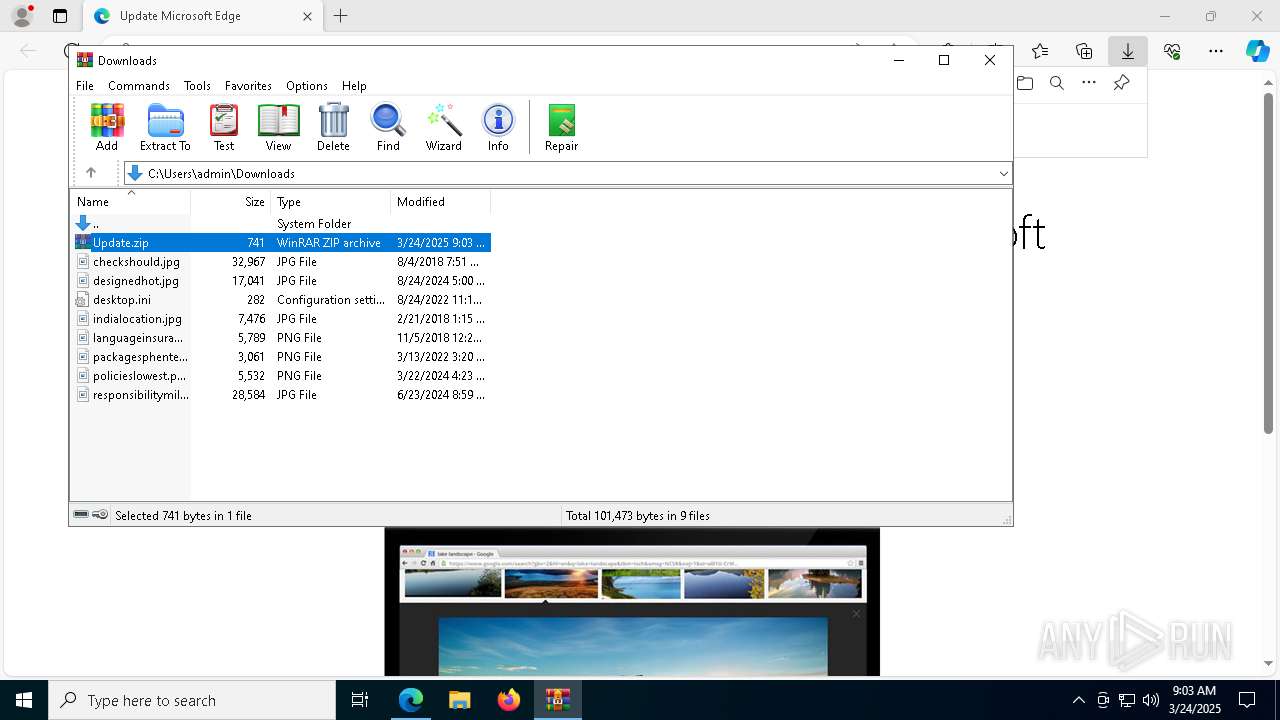Launch the Wizard tool
The image size is (1280, 720).
(x=443, y=127)
